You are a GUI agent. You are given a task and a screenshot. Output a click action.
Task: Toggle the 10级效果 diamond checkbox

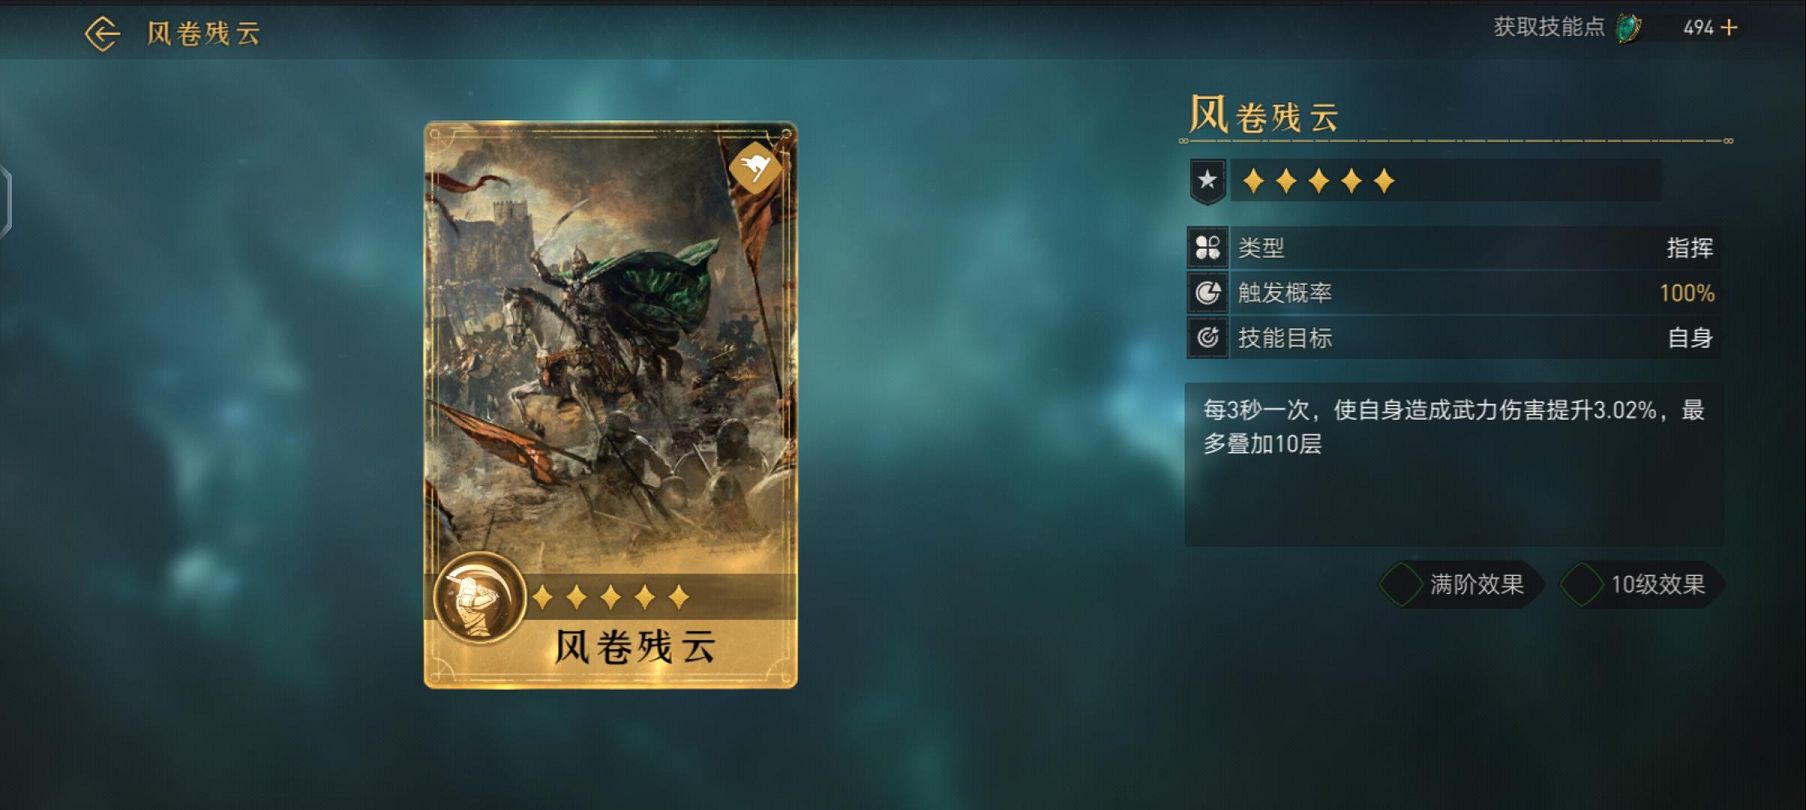click(x=1582, y=585)
